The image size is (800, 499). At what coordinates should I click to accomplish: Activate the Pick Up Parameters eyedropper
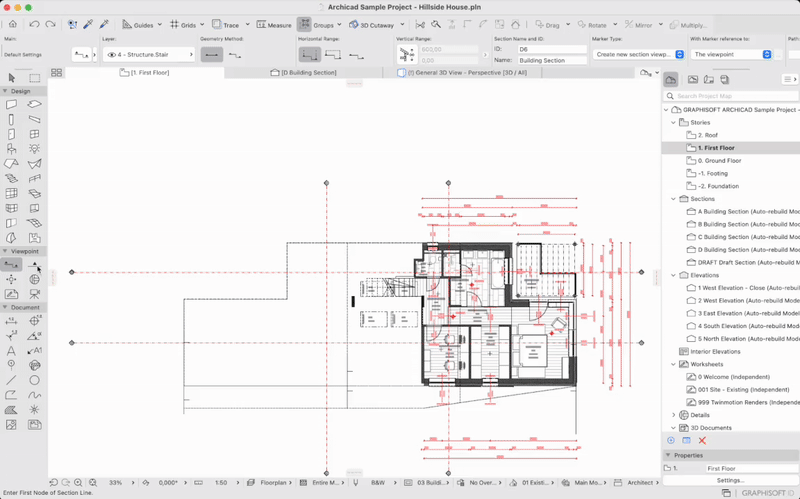tap(88, 24)
